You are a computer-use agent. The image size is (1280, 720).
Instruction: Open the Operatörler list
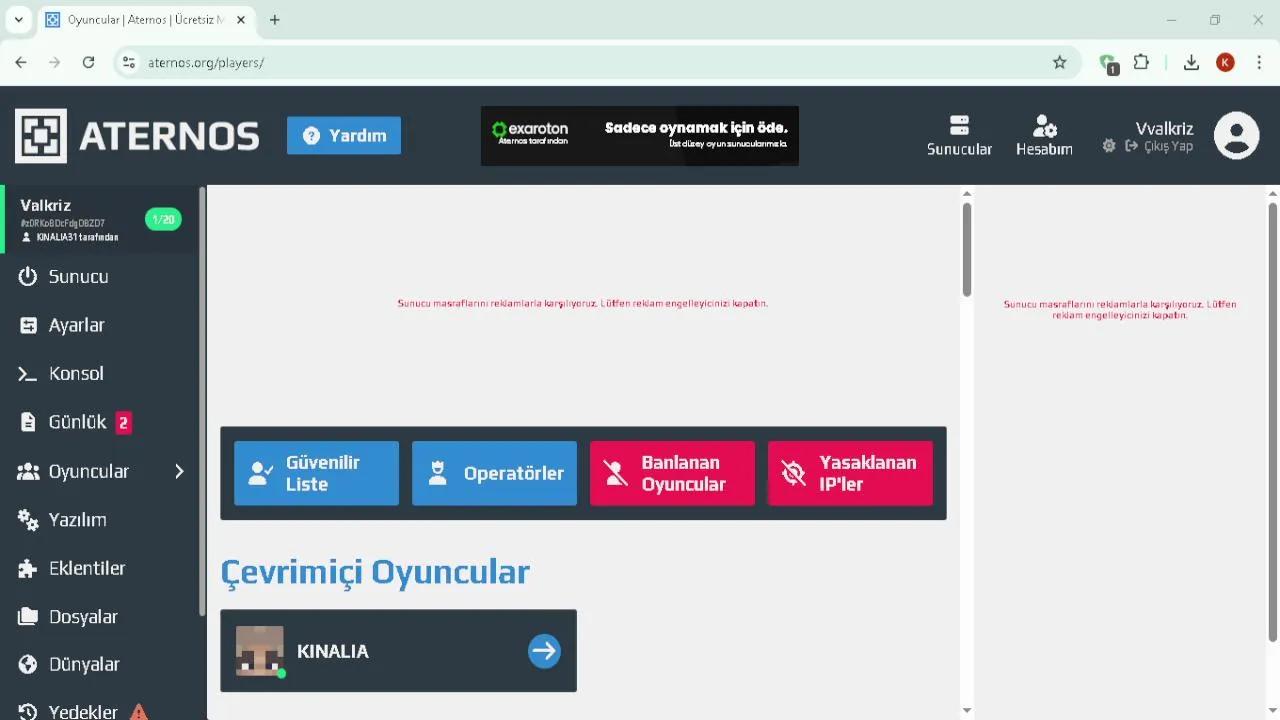(494, 473)
